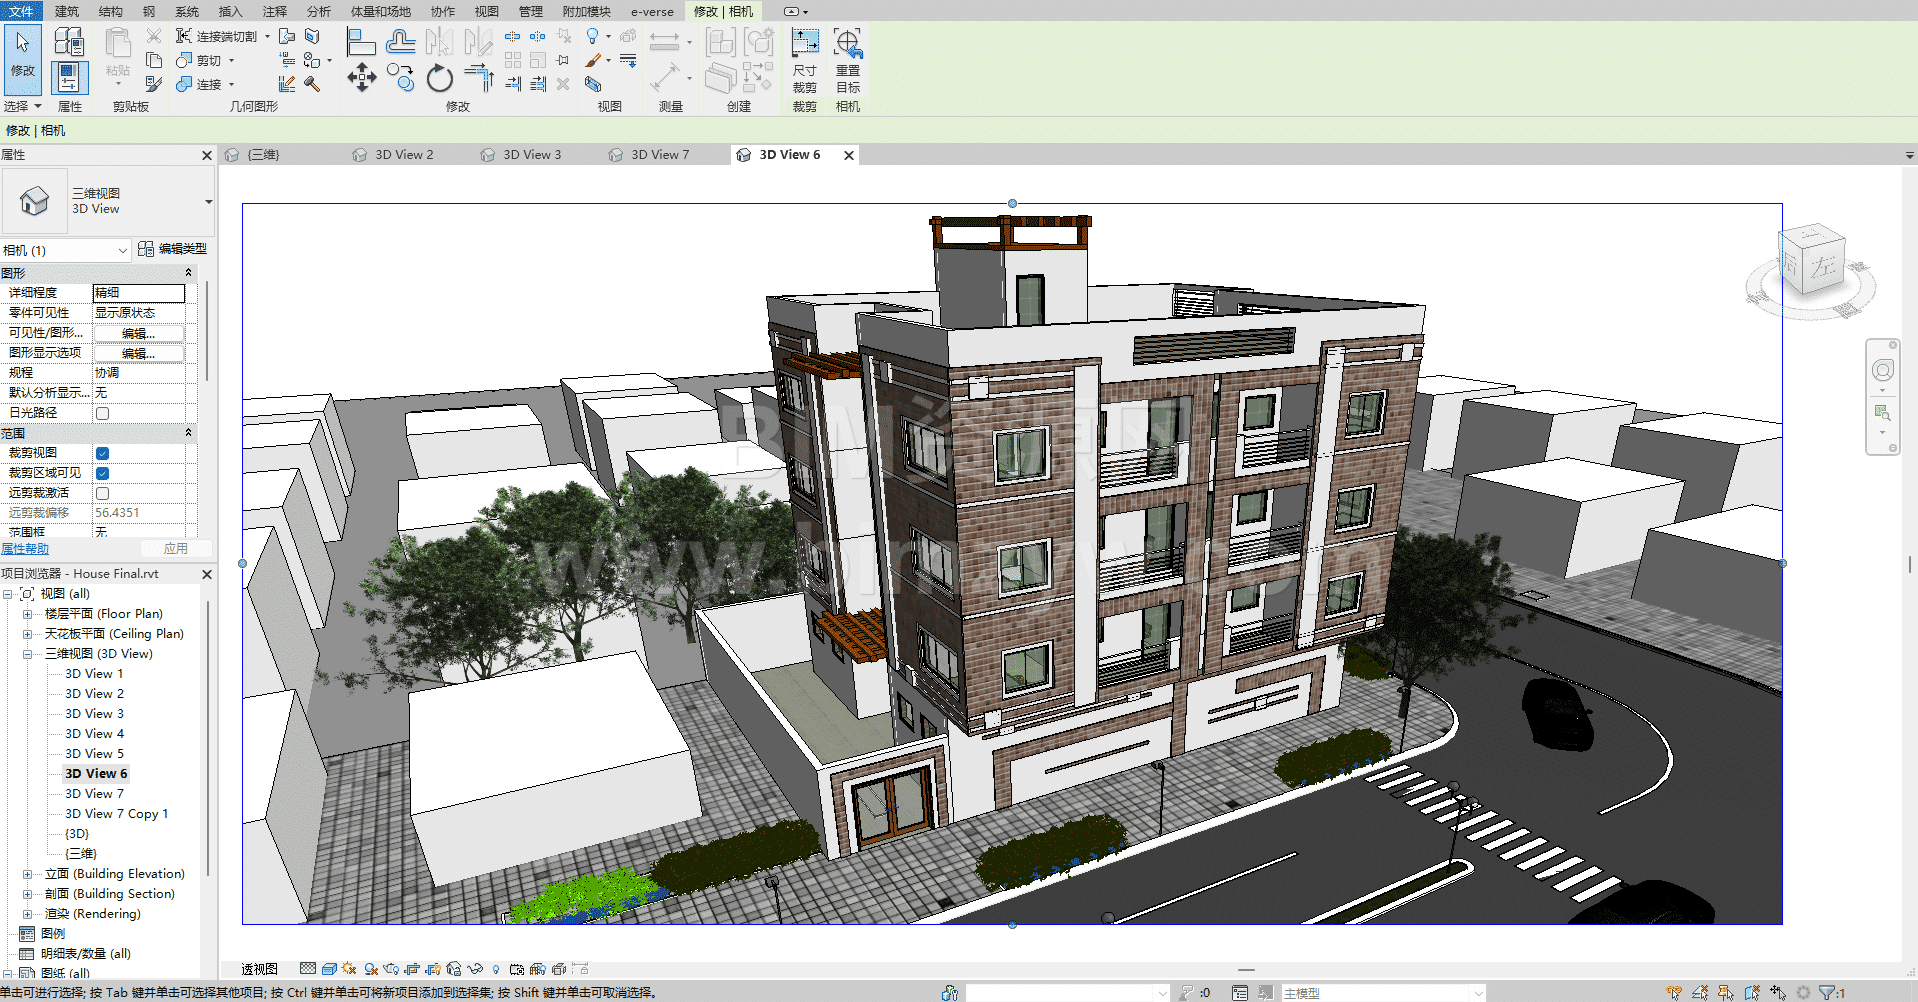The width and height of the screenshot is (1918, 1002).
Task: Open the 粘贴 Paste dropdown arrow
Action: 118,84
